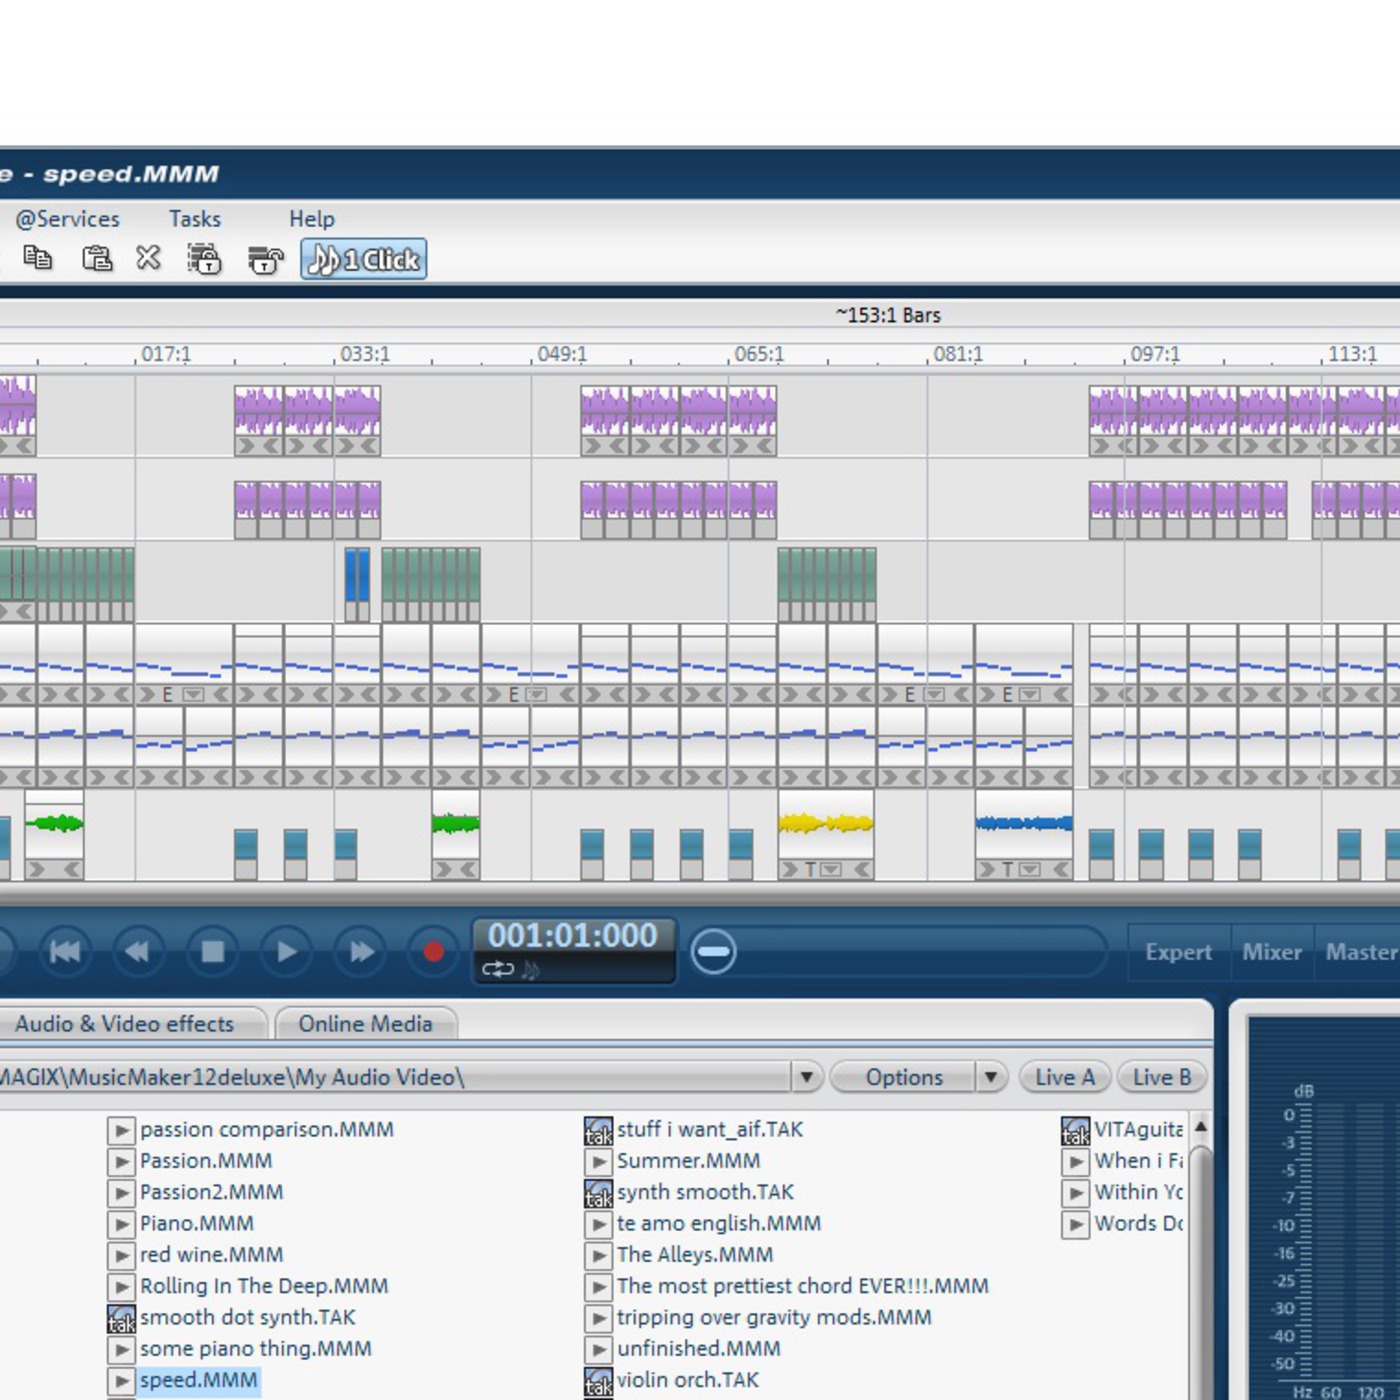This screenshot has height=1400, width=1400.
Task: Toggle loop playback icon under time display
Action: point(497,969)
